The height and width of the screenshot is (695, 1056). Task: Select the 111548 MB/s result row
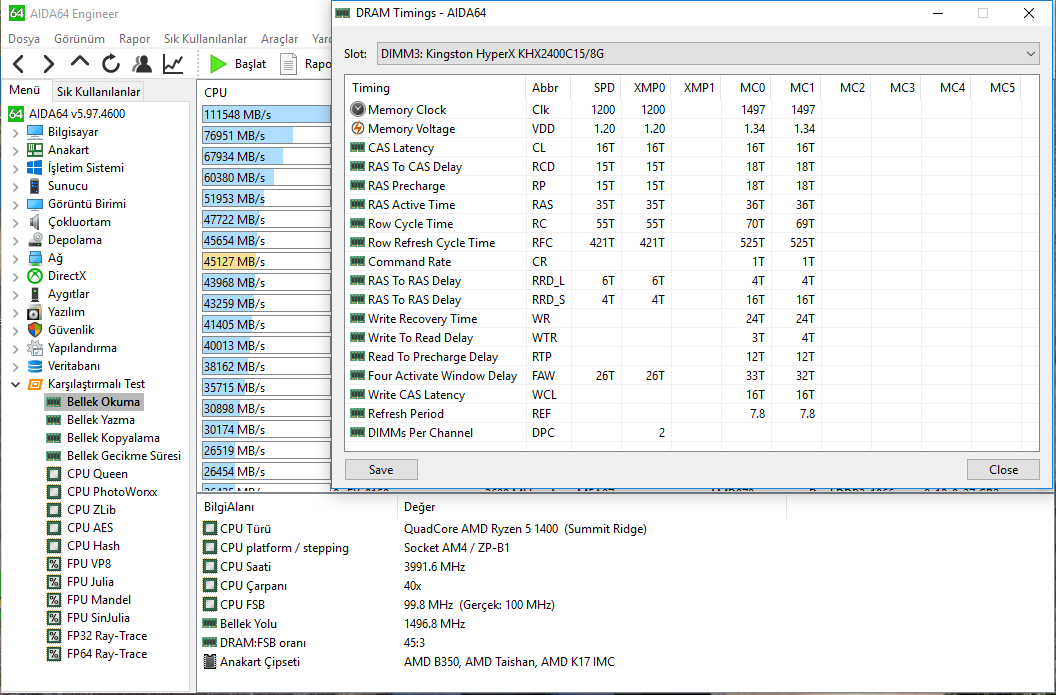coord(267,114)
